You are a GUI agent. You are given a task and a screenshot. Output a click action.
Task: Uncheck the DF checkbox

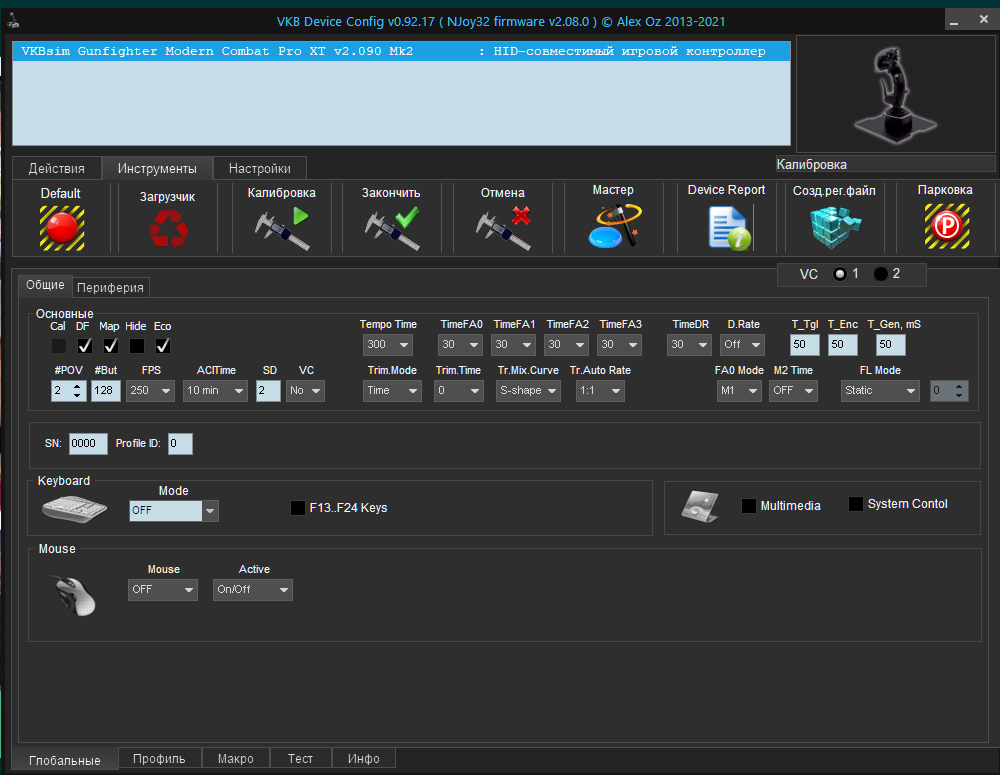point(85,346)
